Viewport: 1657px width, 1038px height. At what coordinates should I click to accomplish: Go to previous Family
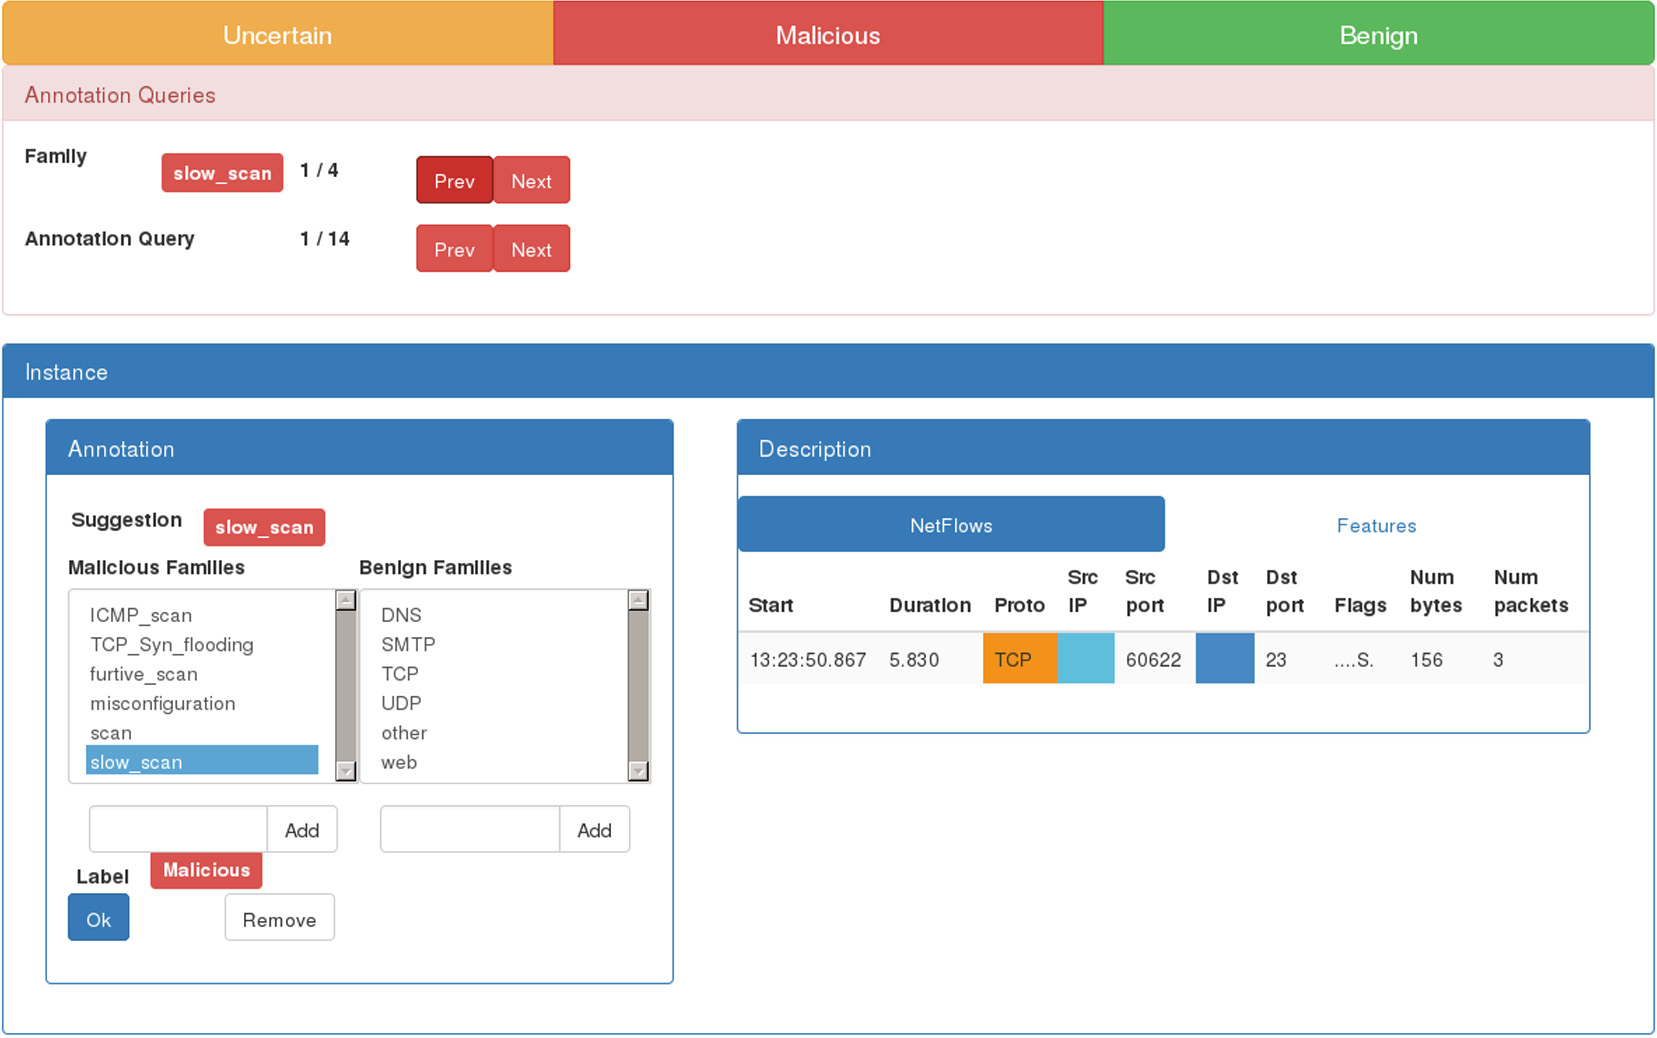tap(454, 181)
